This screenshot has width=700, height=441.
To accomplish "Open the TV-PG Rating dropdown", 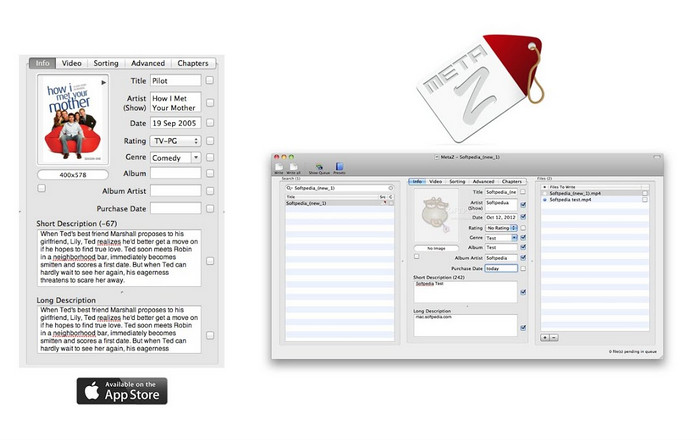I will pos(175,141).
